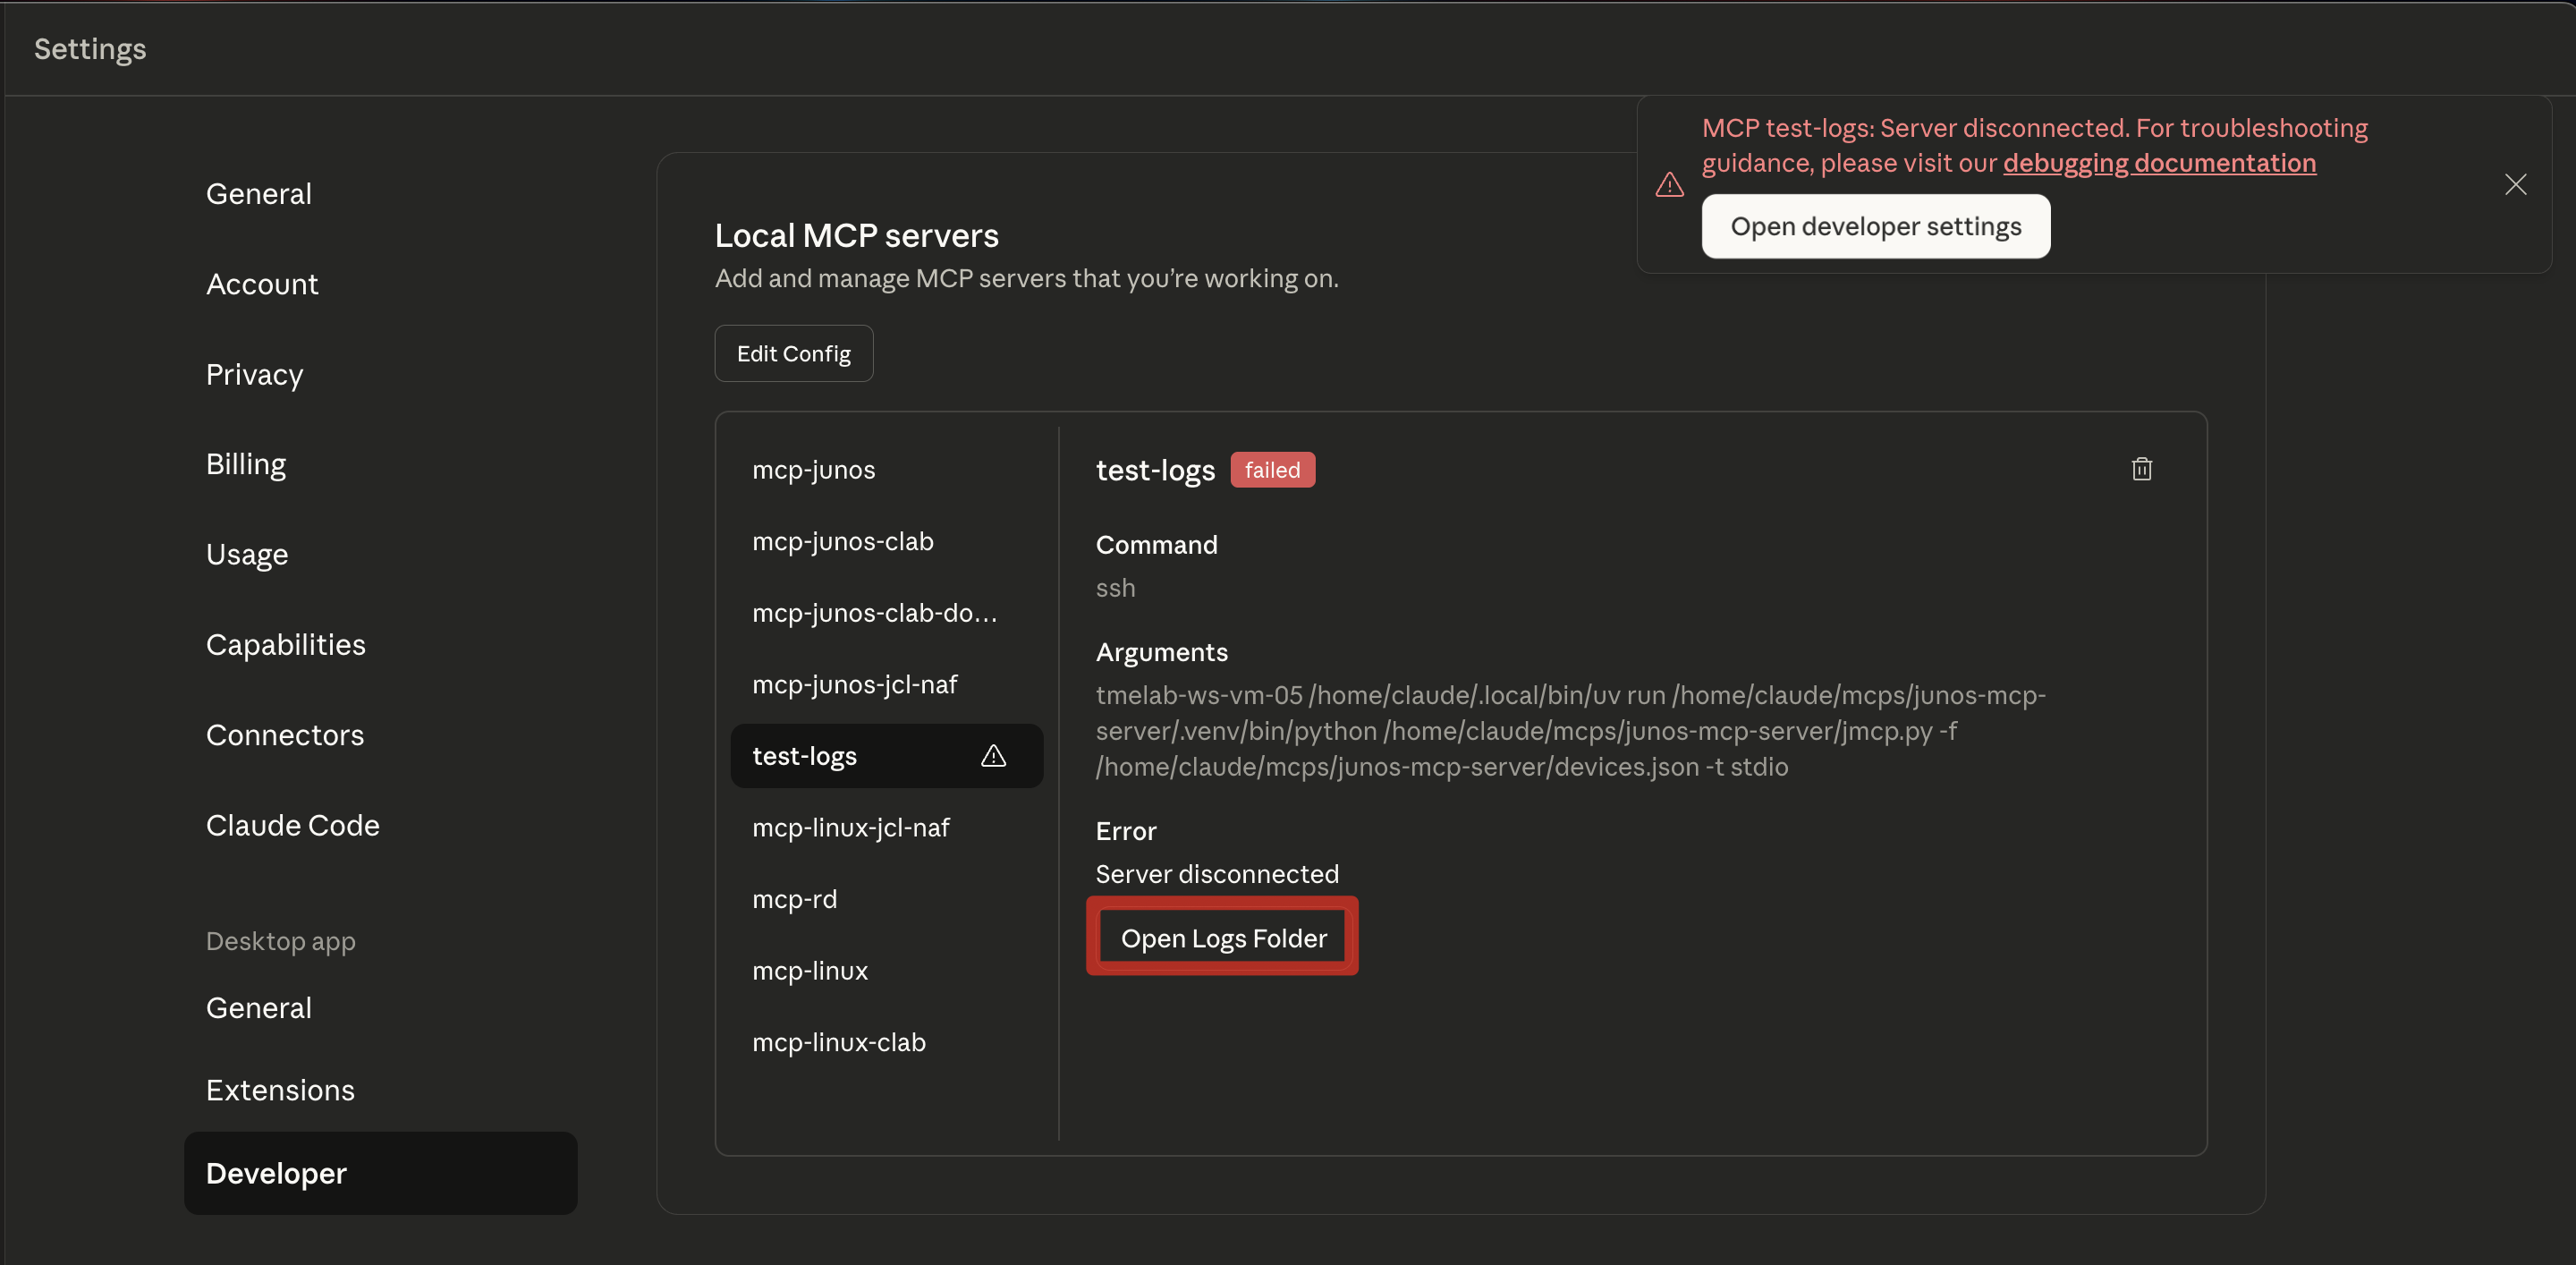Screen dimensions: 2576x1265
Task: Select the mcp-linux-jcl-naf server
Action: click(886, 828)
